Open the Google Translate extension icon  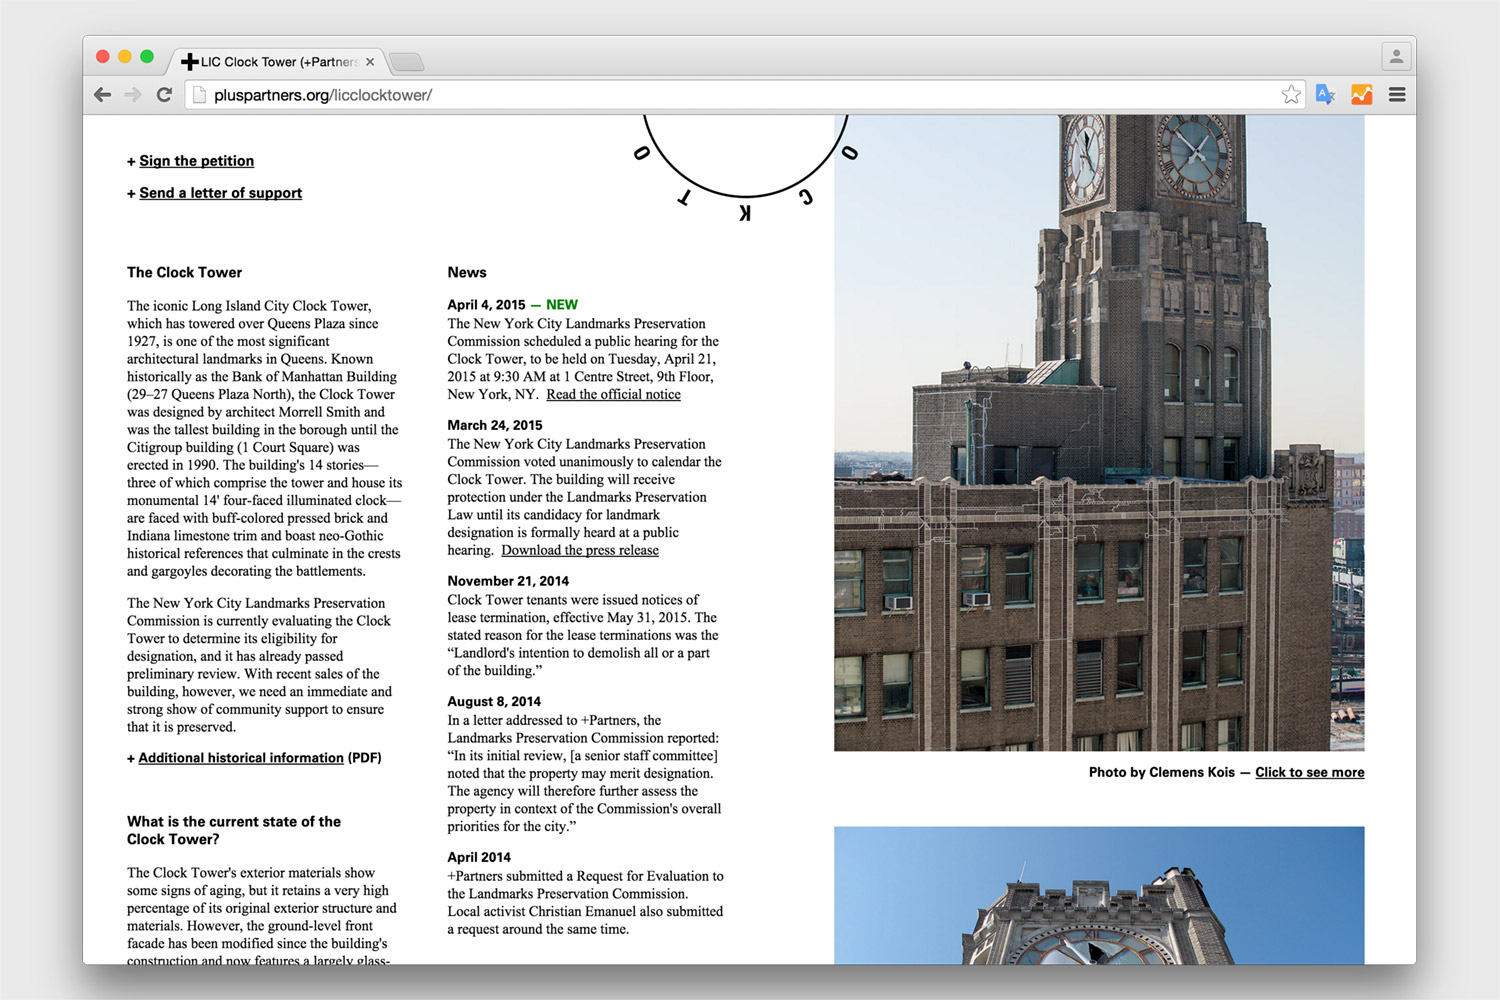[x=1326, y=95]
